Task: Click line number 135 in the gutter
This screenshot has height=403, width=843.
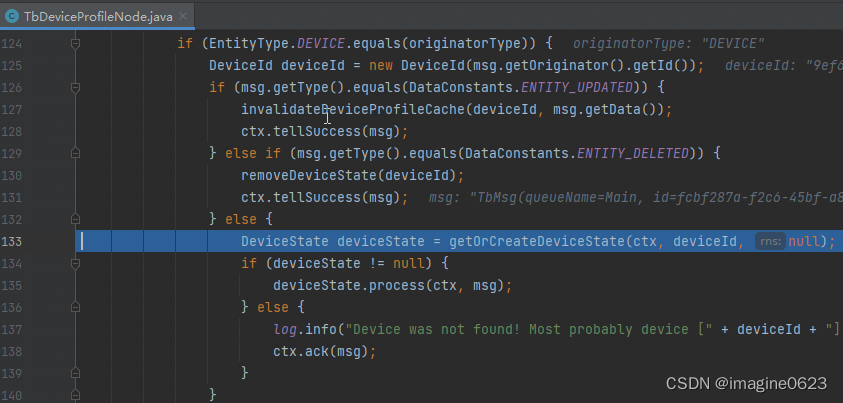Action: point(11,285)
